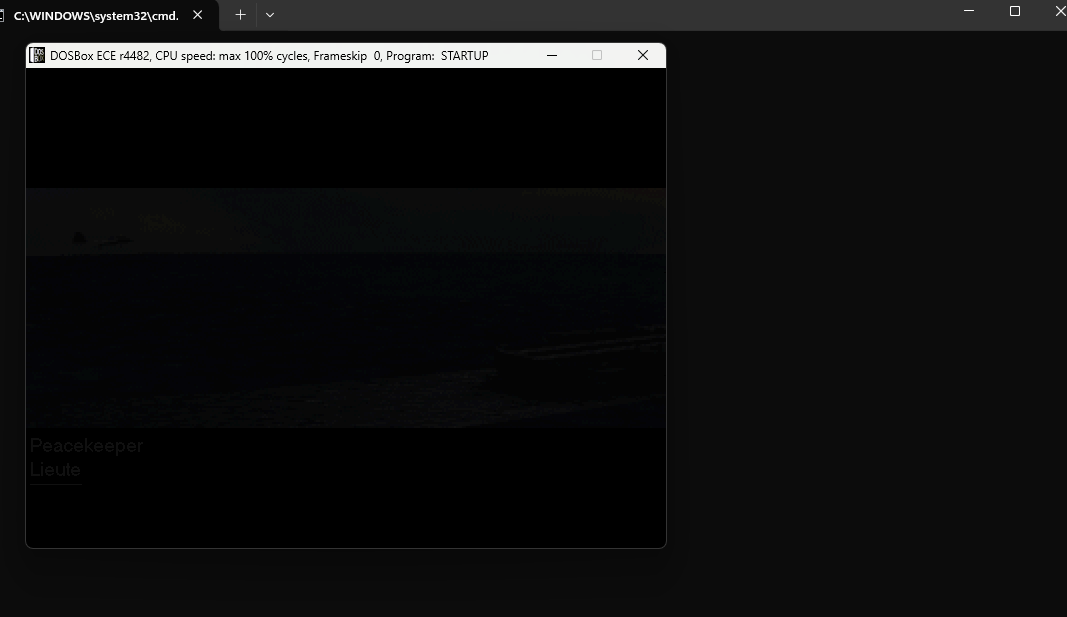Expand the terminal profile dropdown chevron
1067x617 pixels.
click(269, 14)
